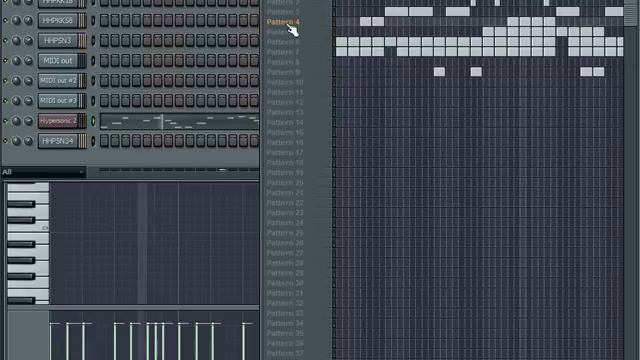
Task: Mute the MIDI out #3 channel LED
Action: pyautogui.click(x=5, y=100)
